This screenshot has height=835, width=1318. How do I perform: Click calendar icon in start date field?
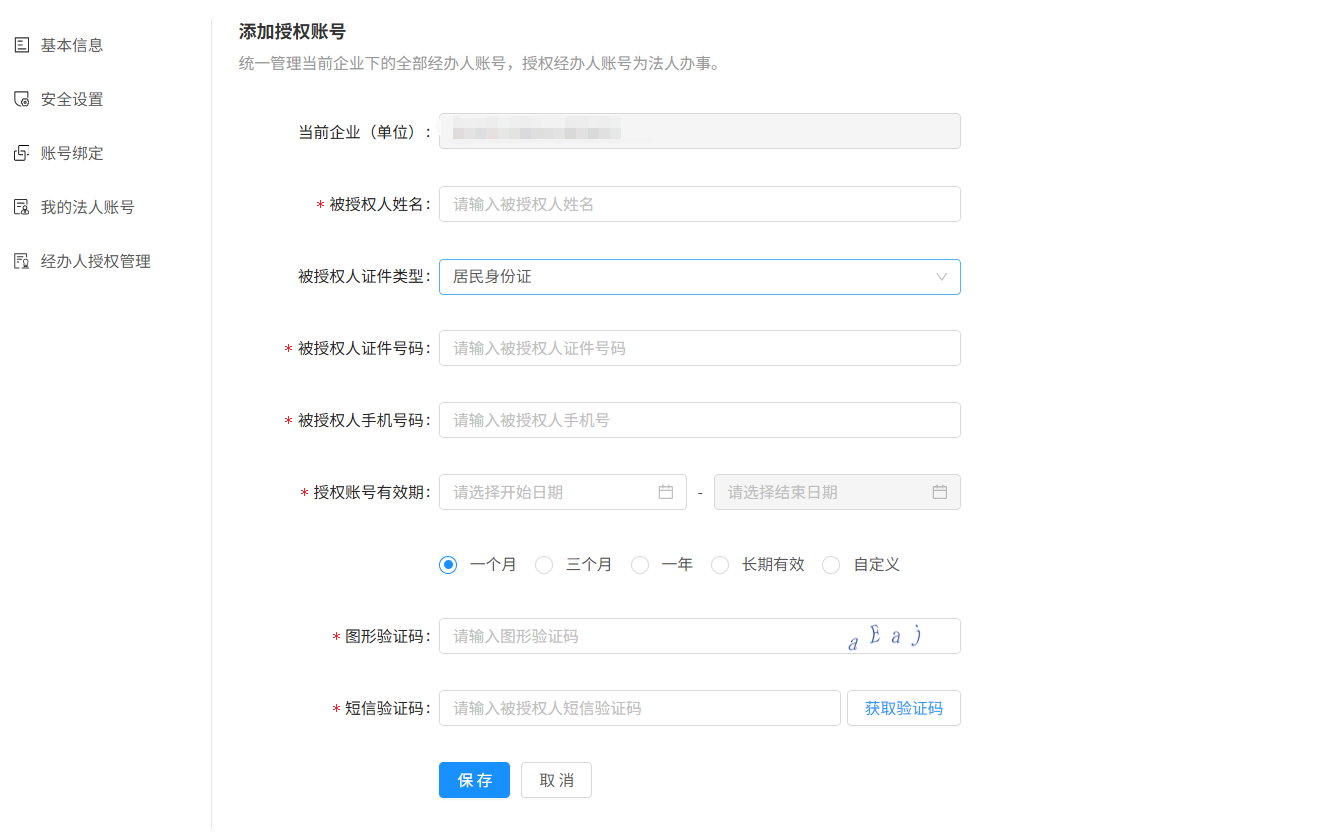[x=666, y=492]
